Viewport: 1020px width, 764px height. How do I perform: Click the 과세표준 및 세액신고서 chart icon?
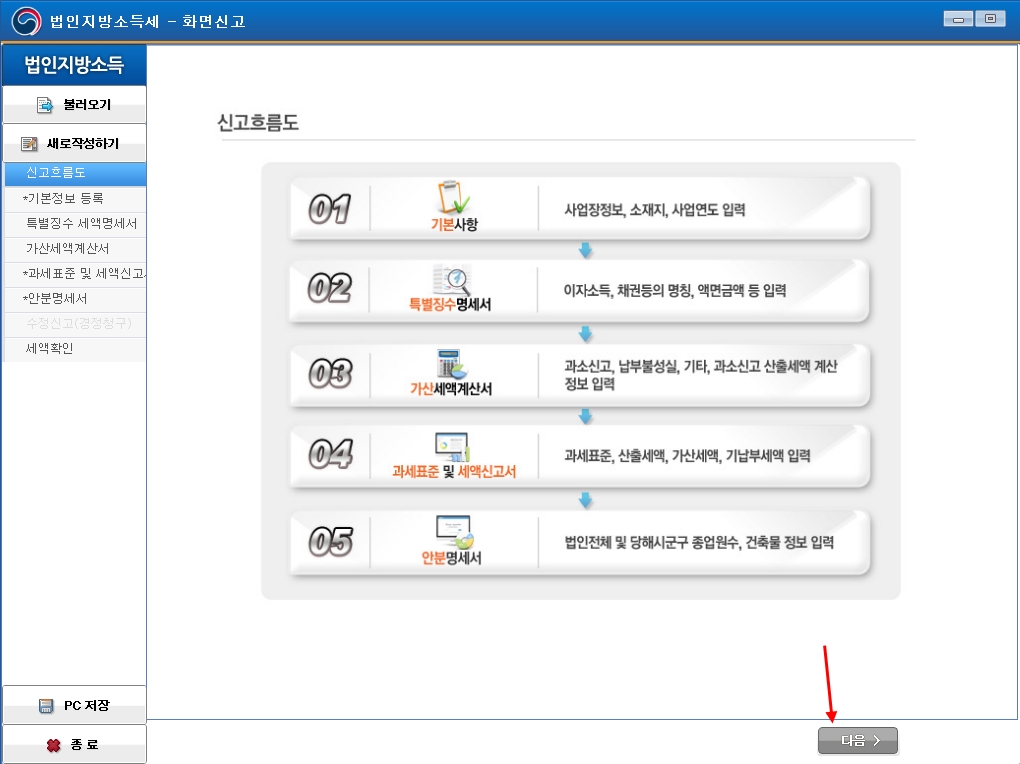point(452,448)
